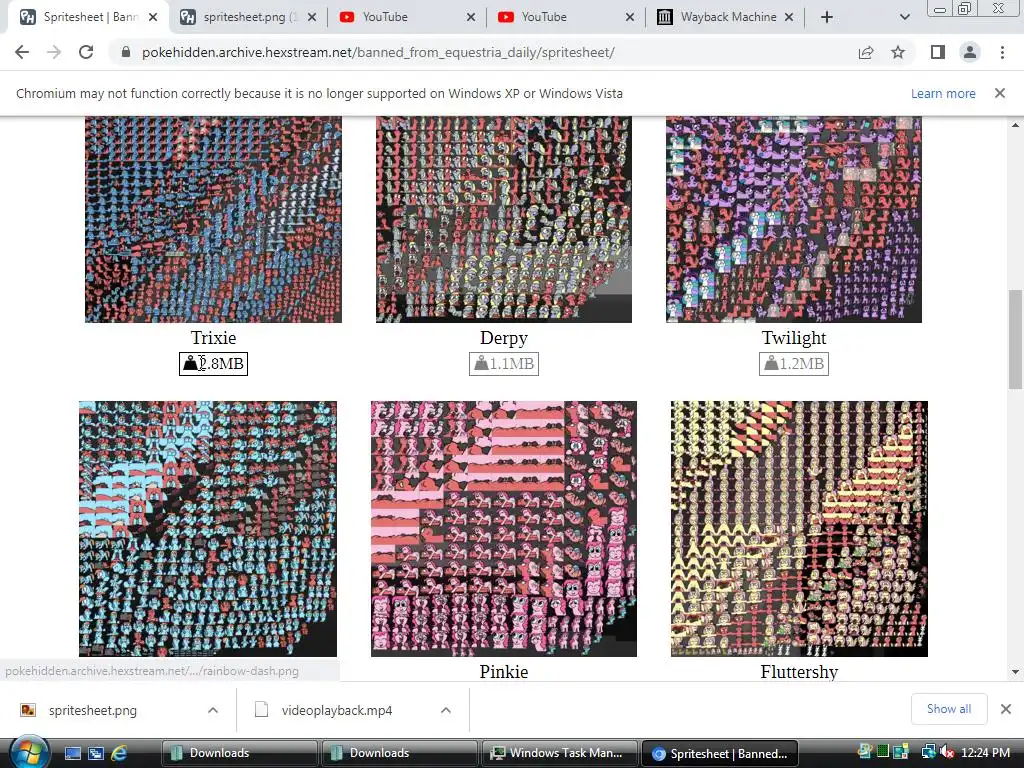Screen dimensions: 1024x768
Task: Share this page using the share icon
Action: (x=866, y=52)
